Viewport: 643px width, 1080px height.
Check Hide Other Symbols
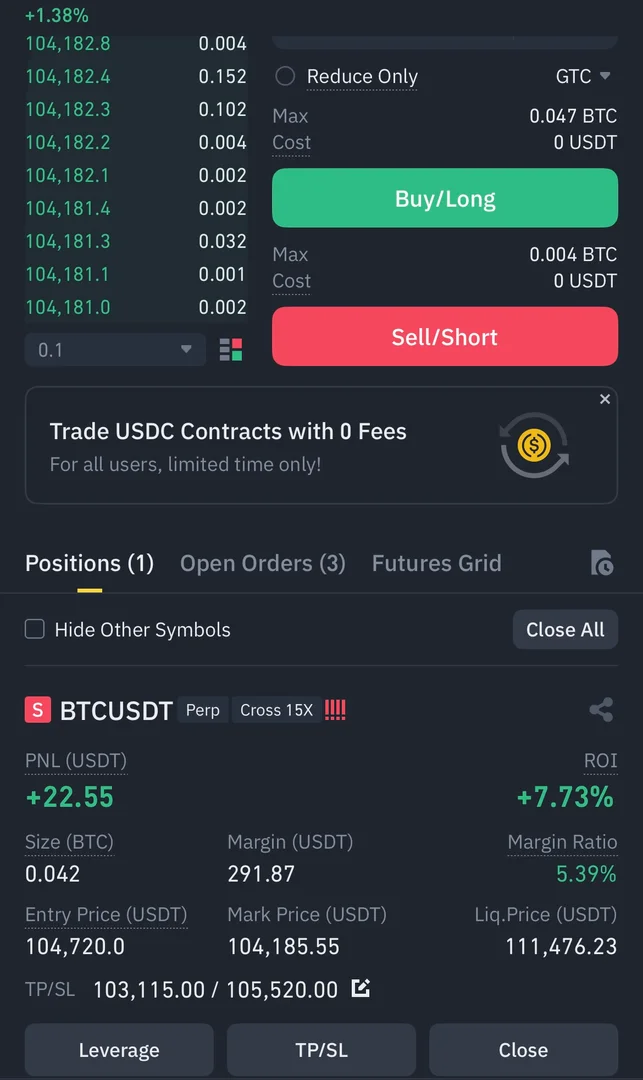[35, 629]
